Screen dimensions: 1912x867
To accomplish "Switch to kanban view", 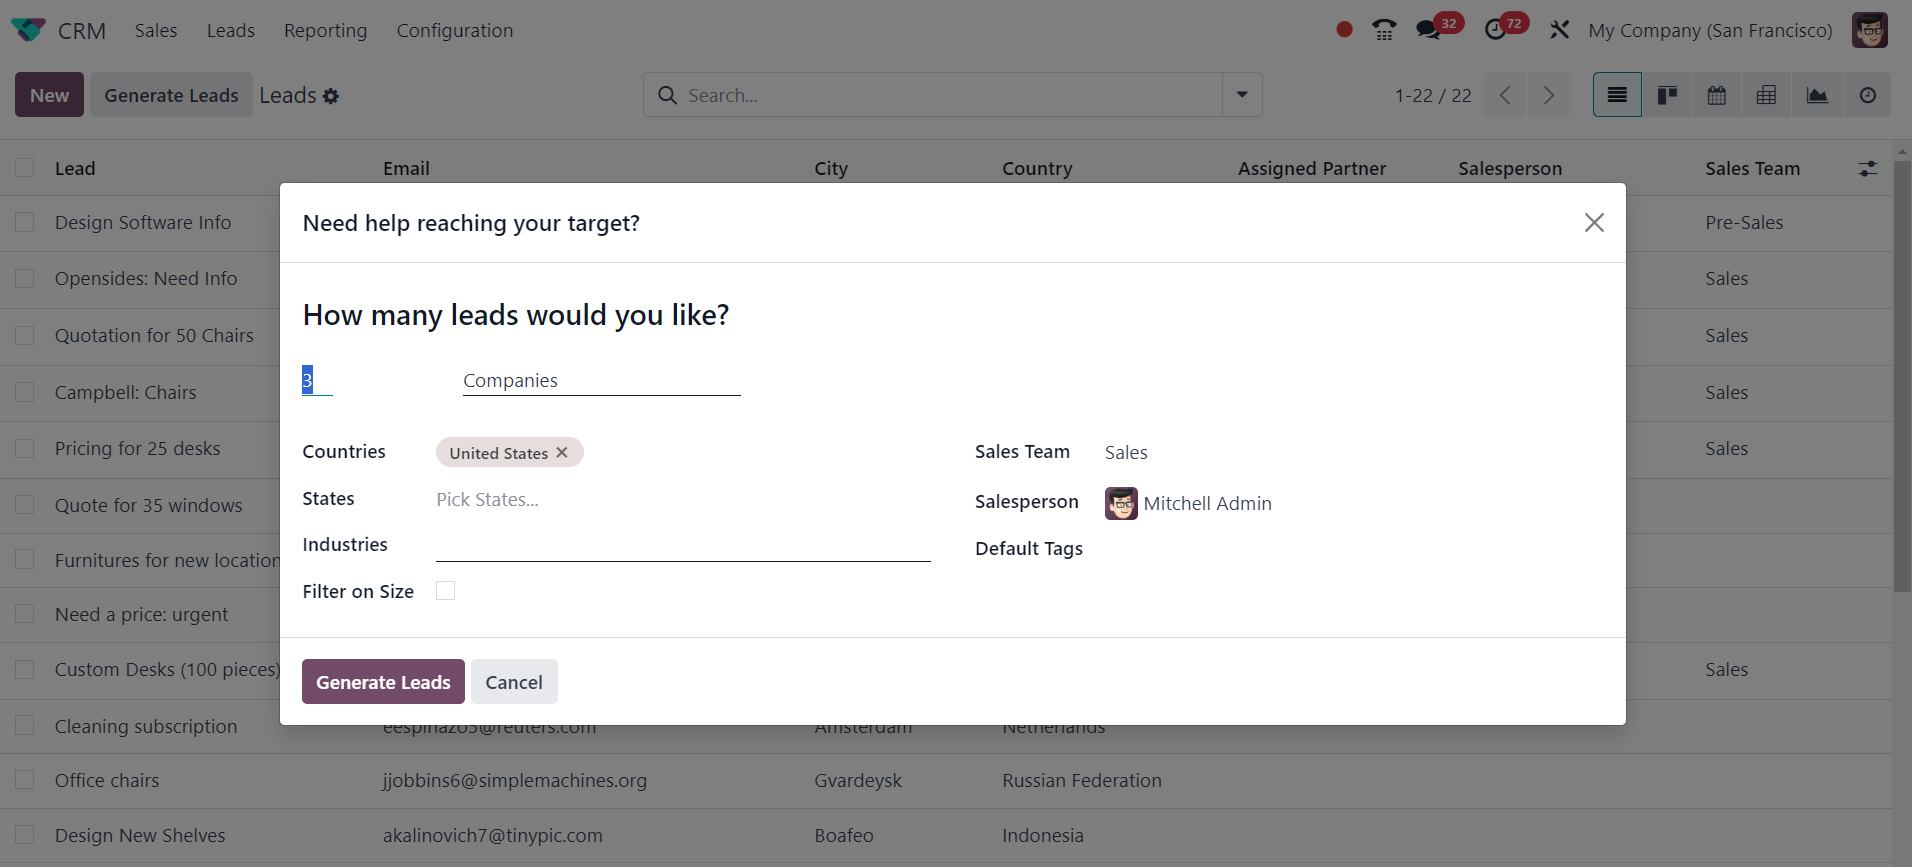I will 1667,95.
